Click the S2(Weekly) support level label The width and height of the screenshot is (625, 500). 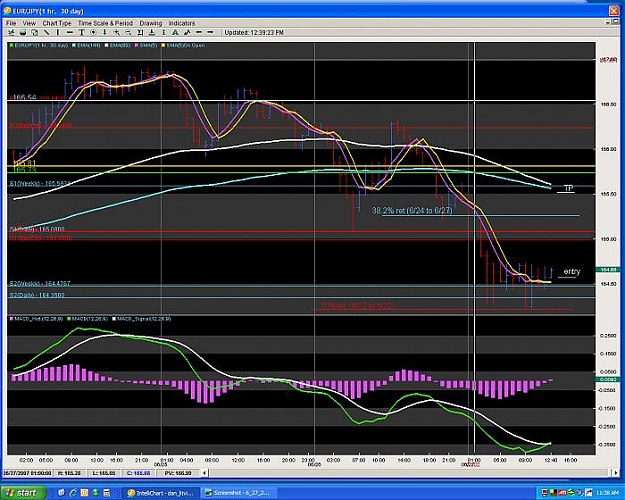point(40,283)
